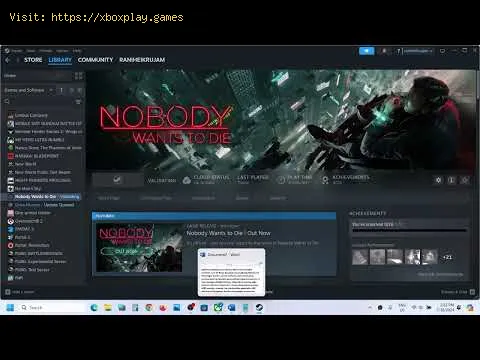Select 'Limbus Company' in game list
Image resolution: width=480 pixels, height=360 pixels.
31,115
